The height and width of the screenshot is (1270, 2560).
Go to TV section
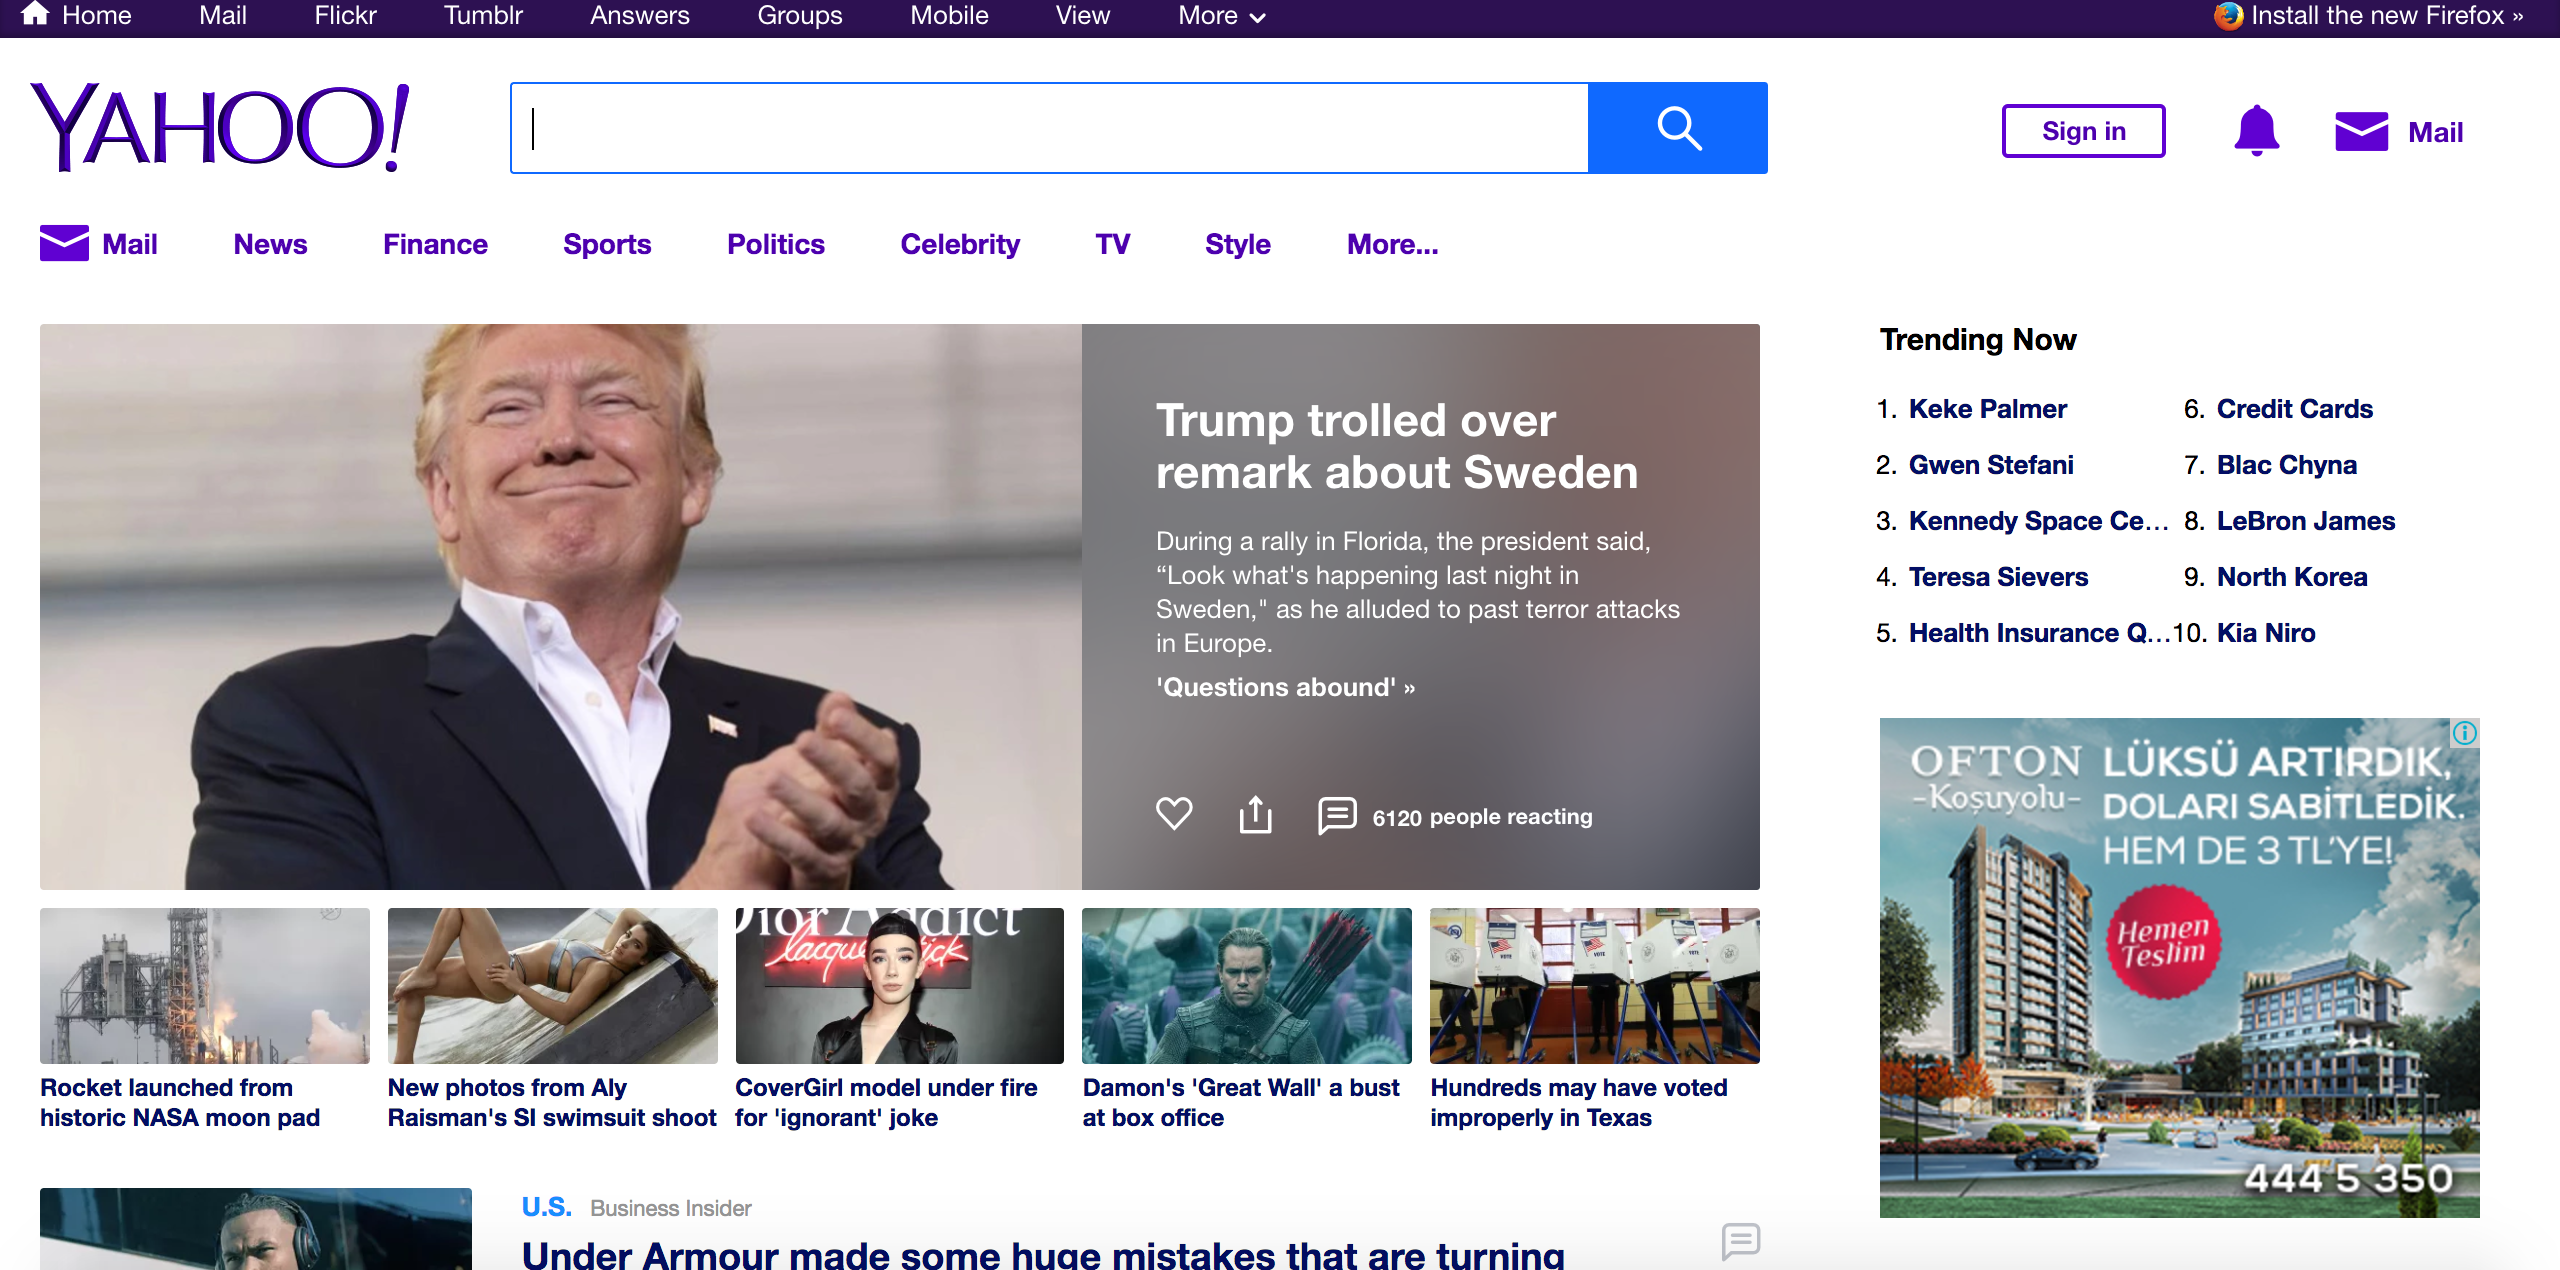coord(1112,244)
